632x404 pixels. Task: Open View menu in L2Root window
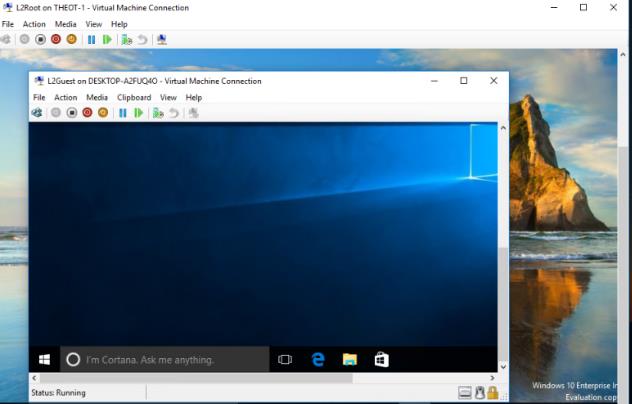[94, 24]
